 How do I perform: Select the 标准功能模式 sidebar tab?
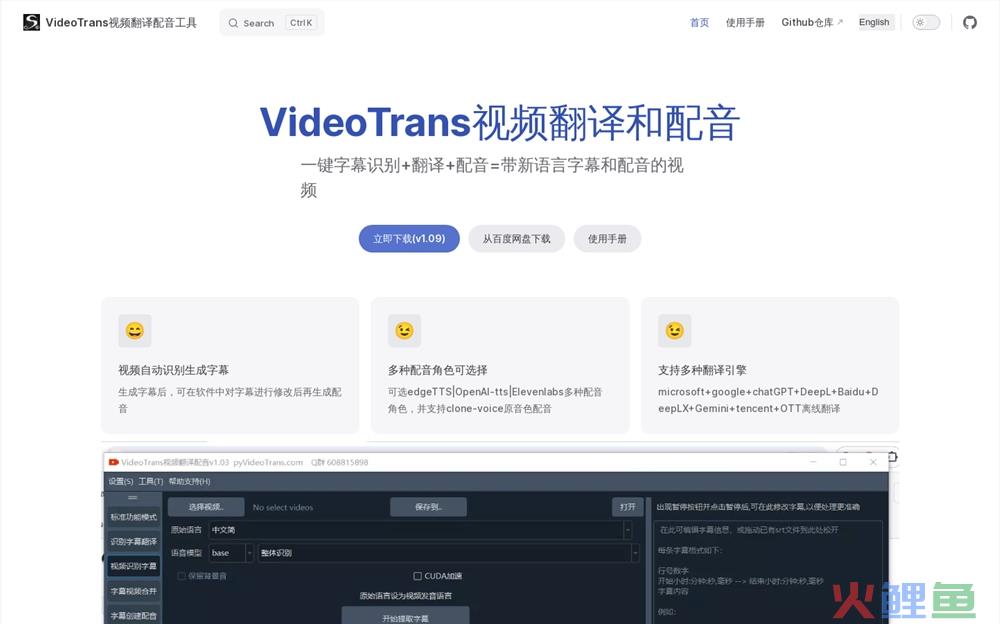tap(133, 517)
